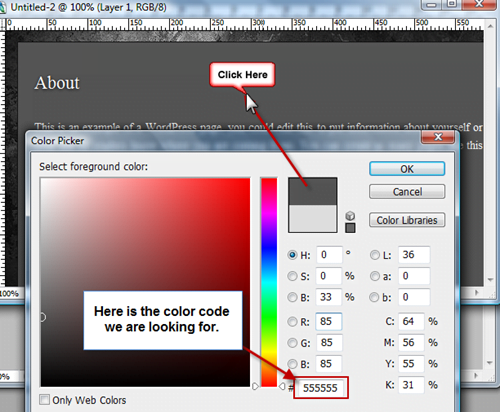Click the Cancel button
Viewport: 500px width, 412px height.
tap(407, 192)
